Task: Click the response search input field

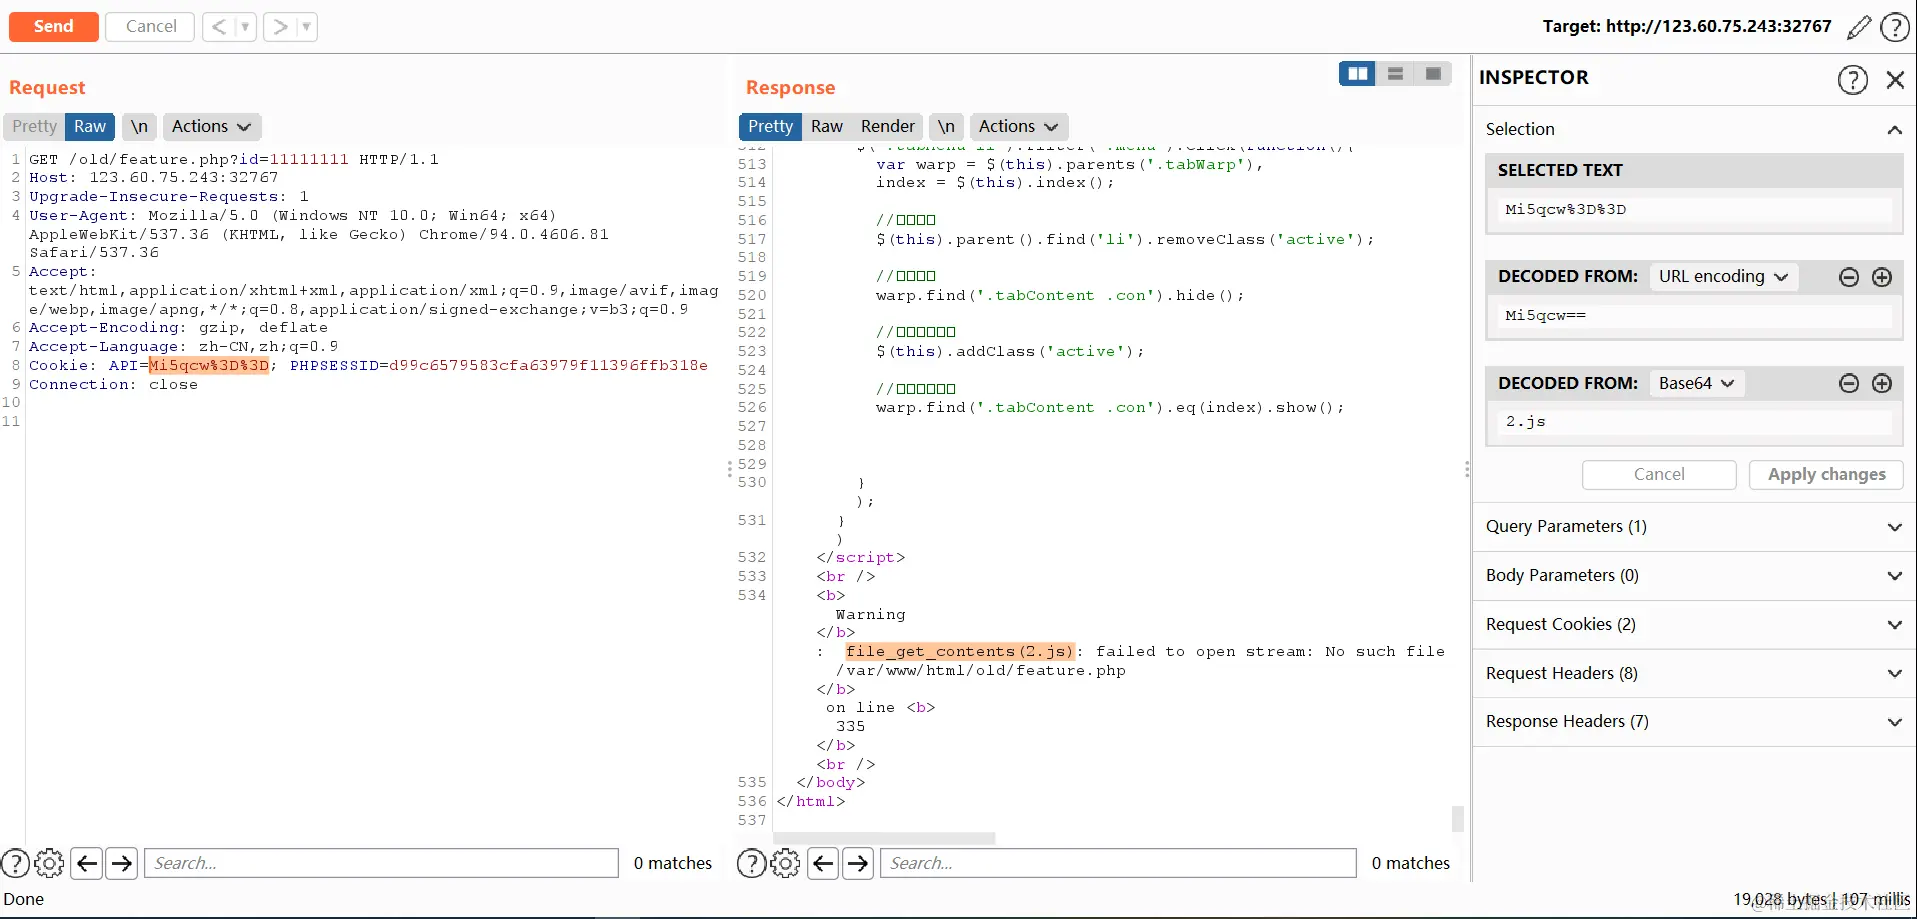Action: [x=1118, y=863]
